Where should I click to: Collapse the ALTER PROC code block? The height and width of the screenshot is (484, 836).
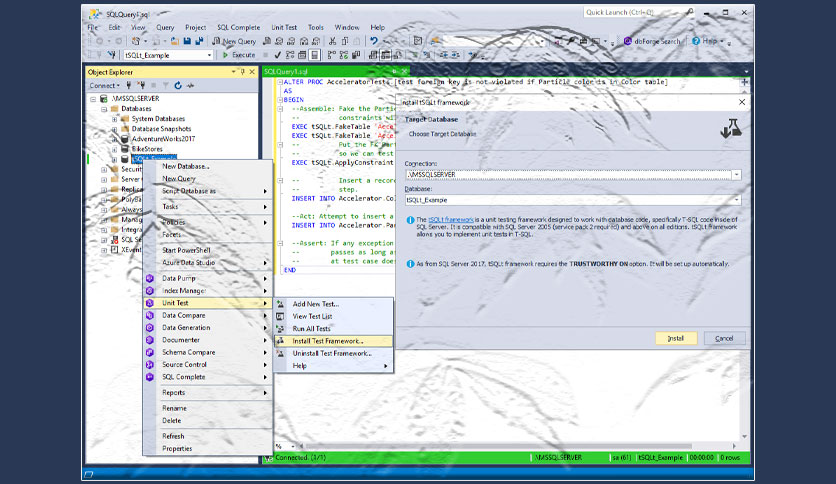[x=280, y=82]
